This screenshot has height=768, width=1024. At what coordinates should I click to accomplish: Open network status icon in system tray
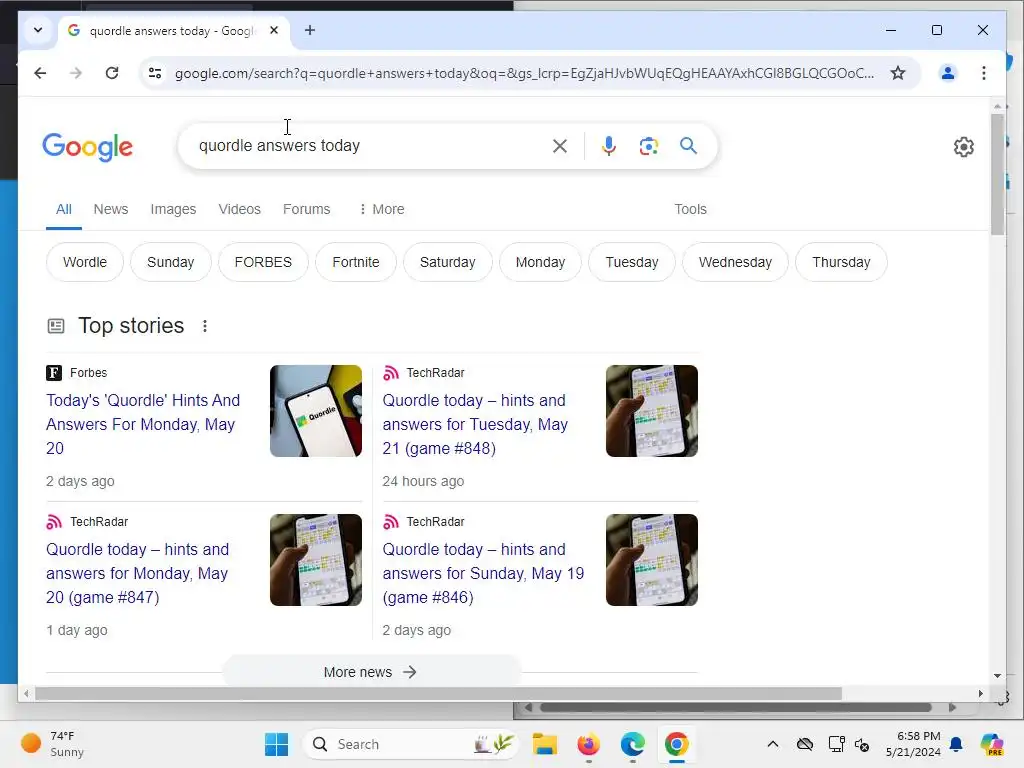[837, 744]
